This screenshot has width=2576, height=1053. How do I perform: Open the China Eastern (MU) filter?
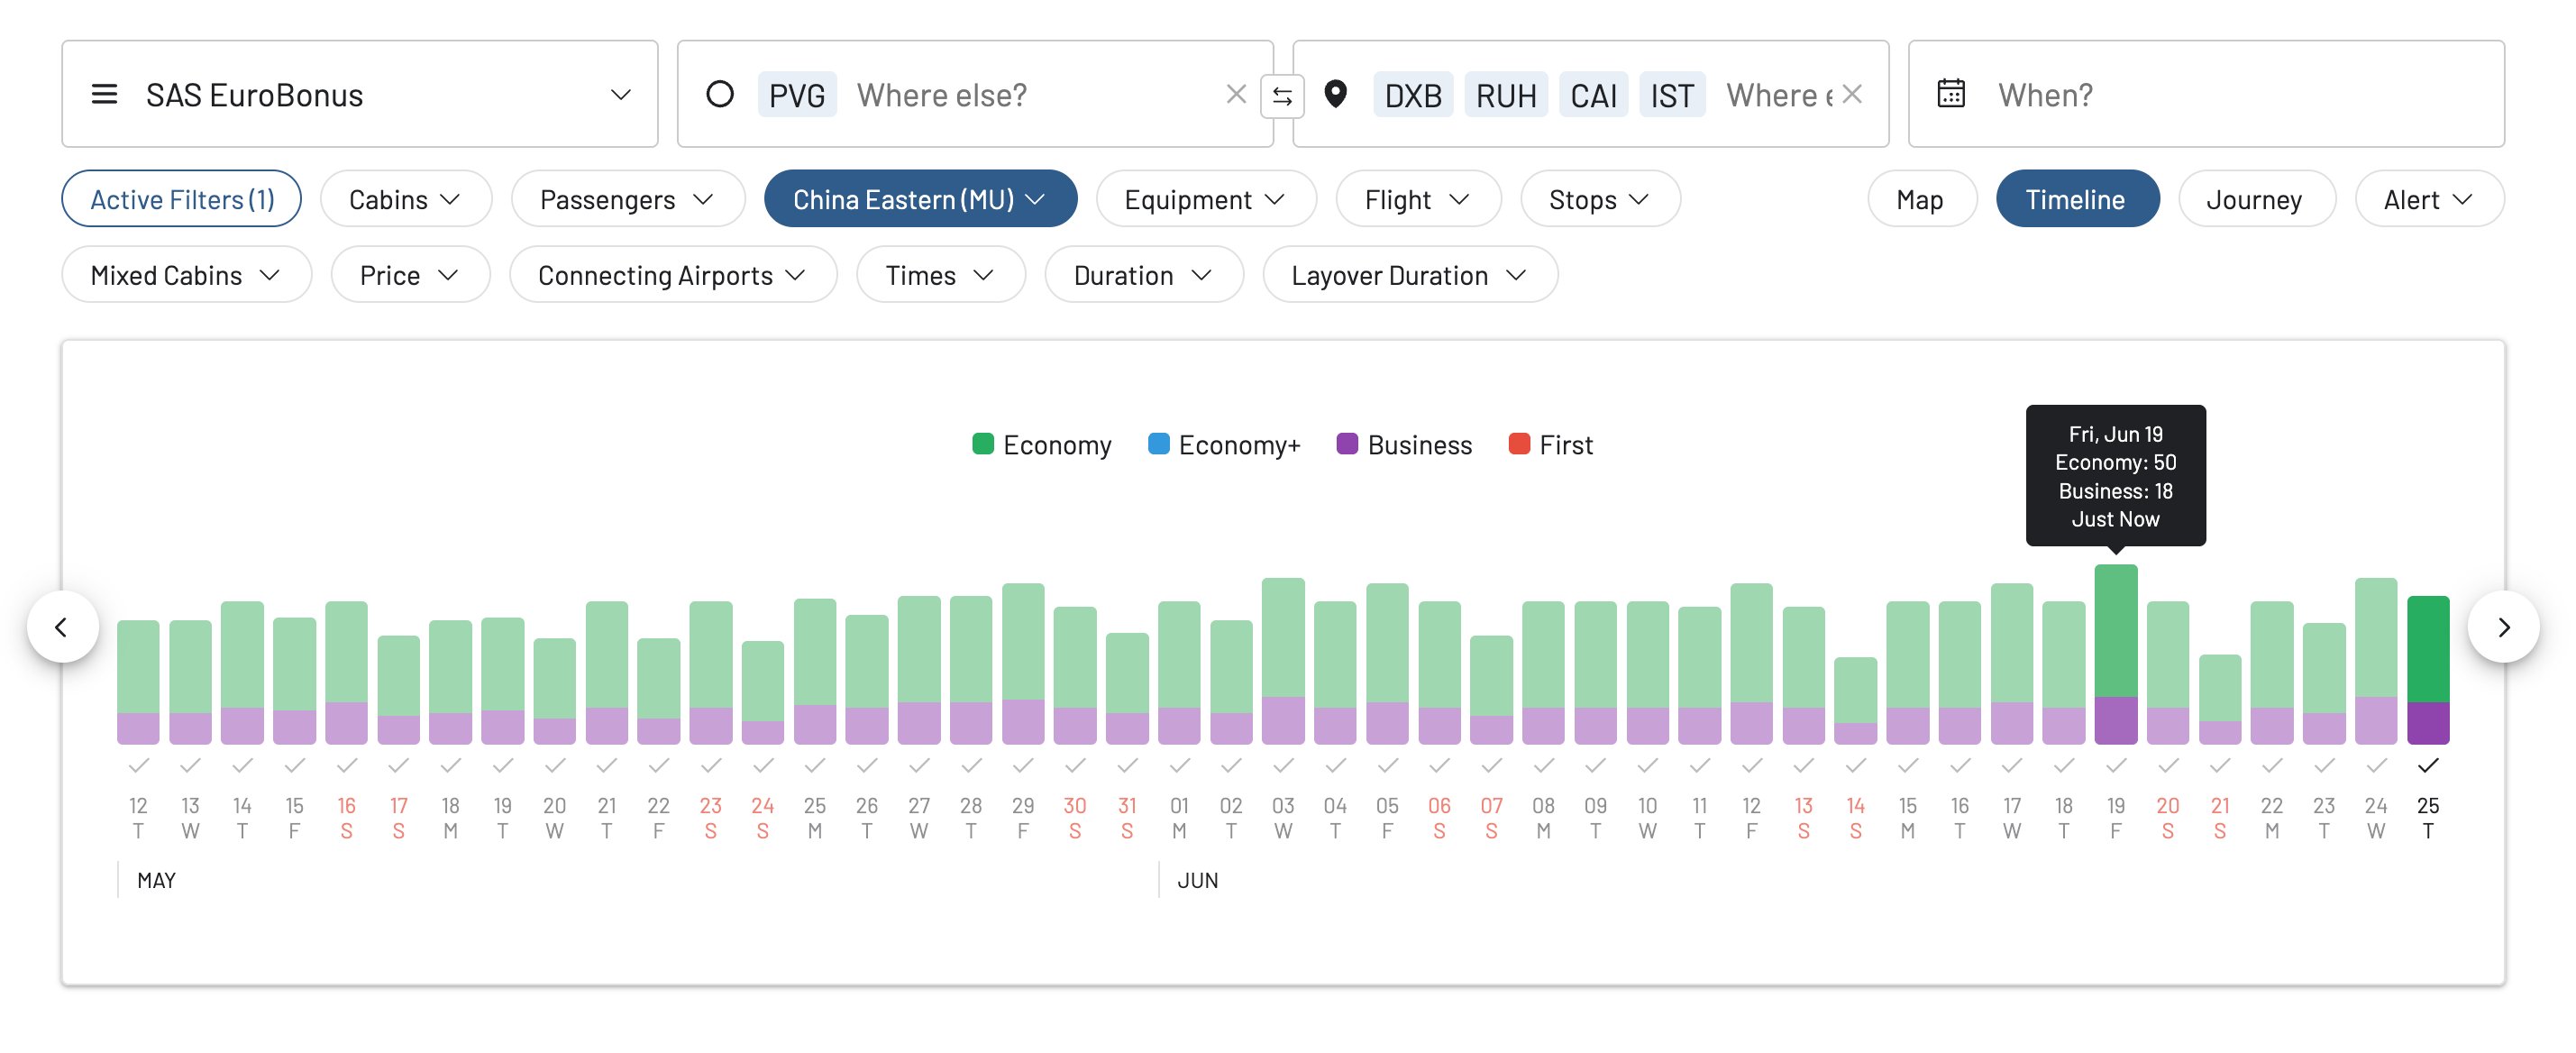919,198
